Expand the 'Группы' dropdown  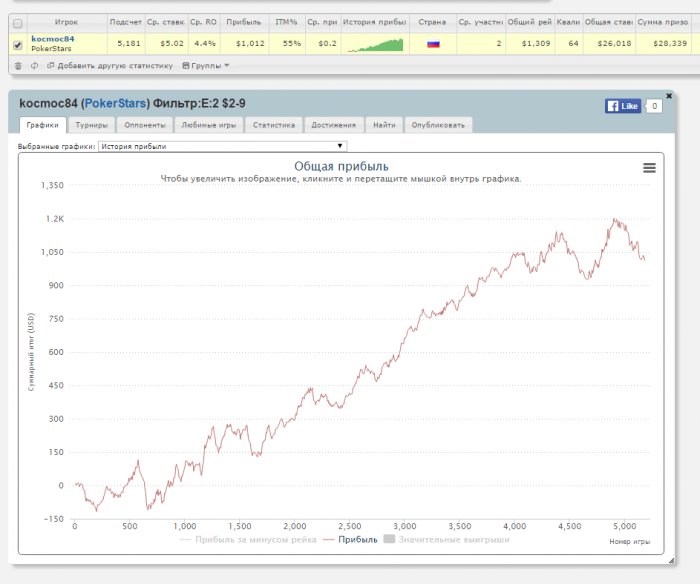(x=205, y=66)
